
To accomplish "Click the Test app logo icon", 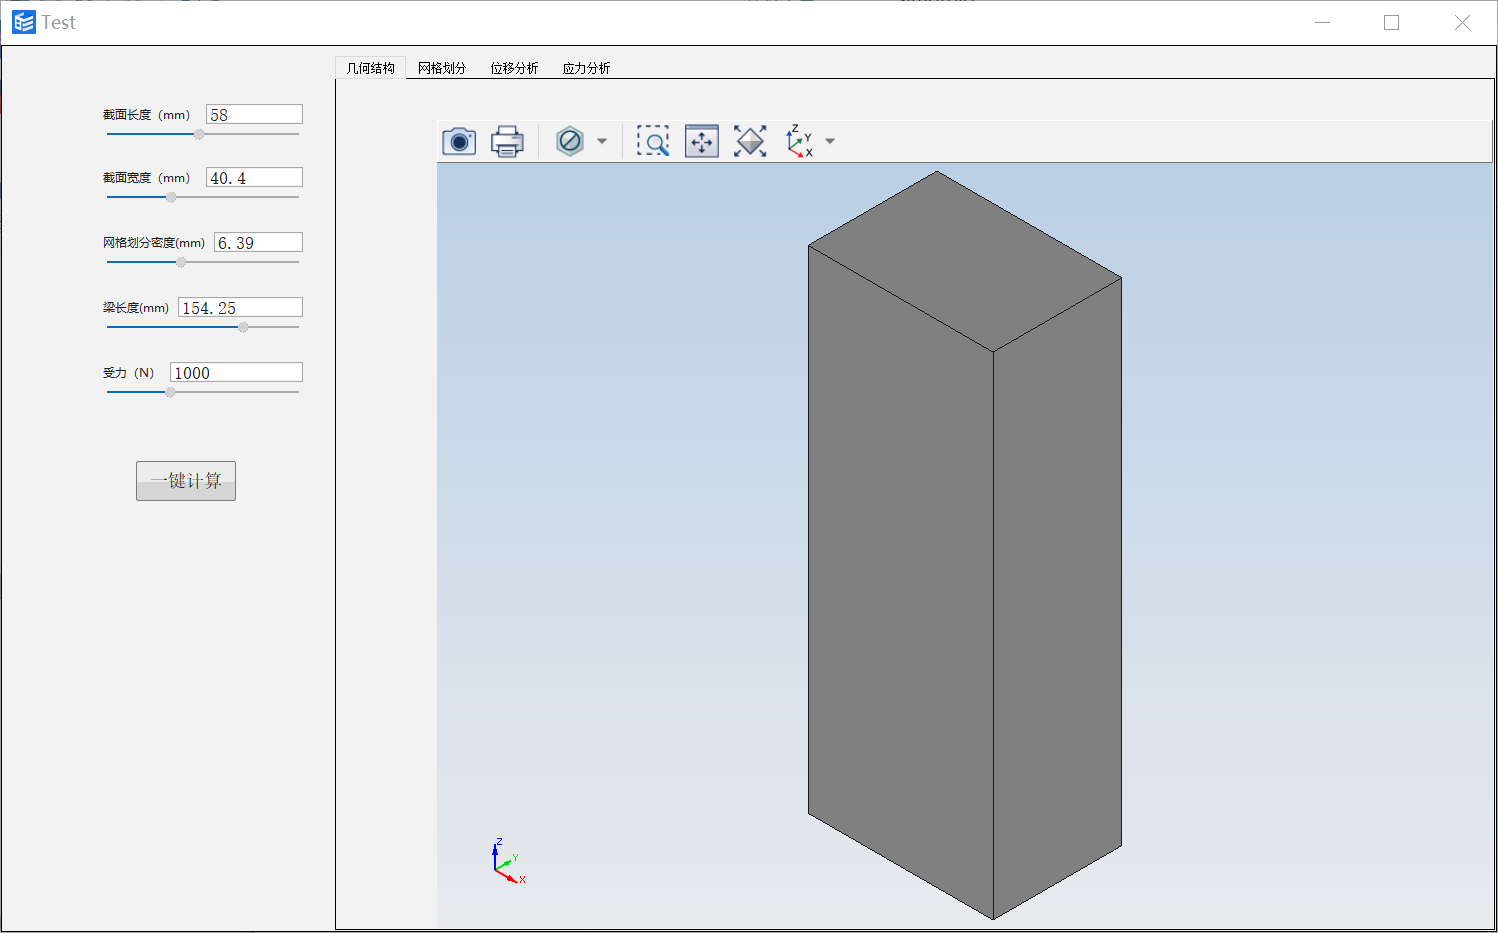I will [24, 22].
